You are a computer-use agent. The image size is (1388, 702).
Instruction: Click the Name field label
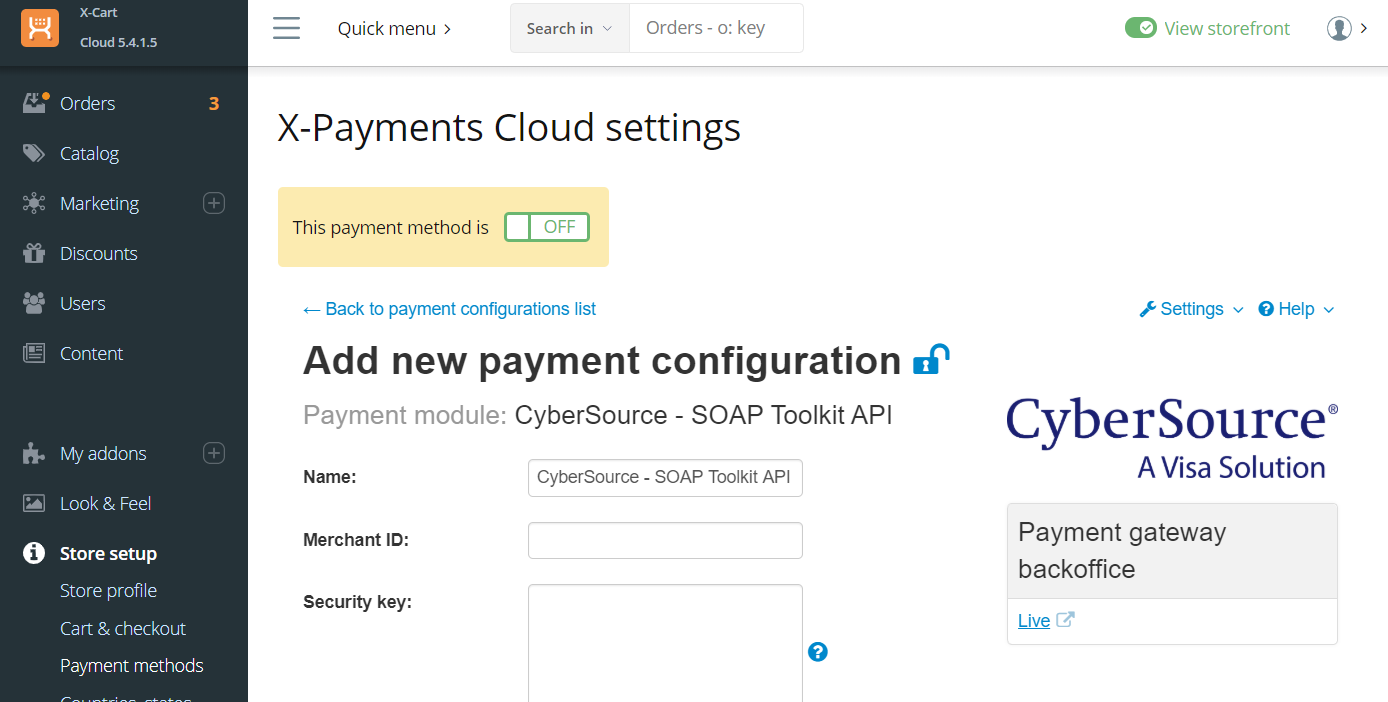[329, 477]
